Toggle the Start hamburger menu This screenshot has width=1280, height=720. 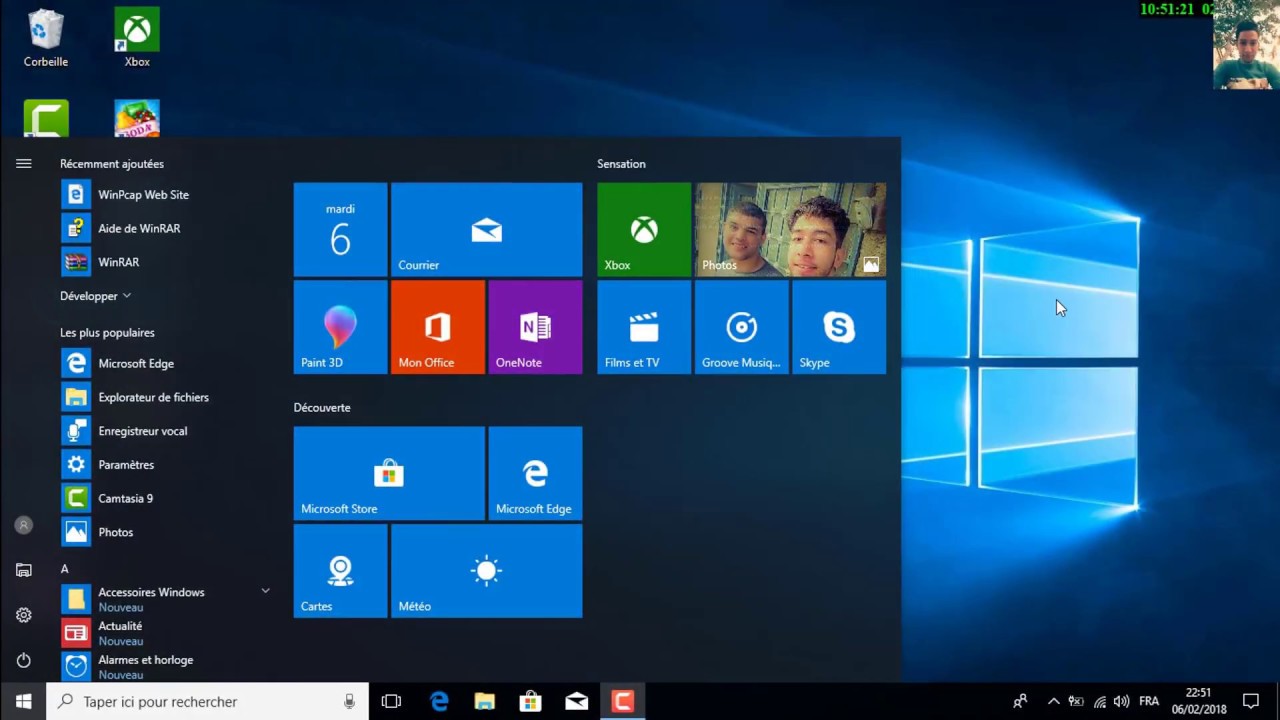pos(24,164)
